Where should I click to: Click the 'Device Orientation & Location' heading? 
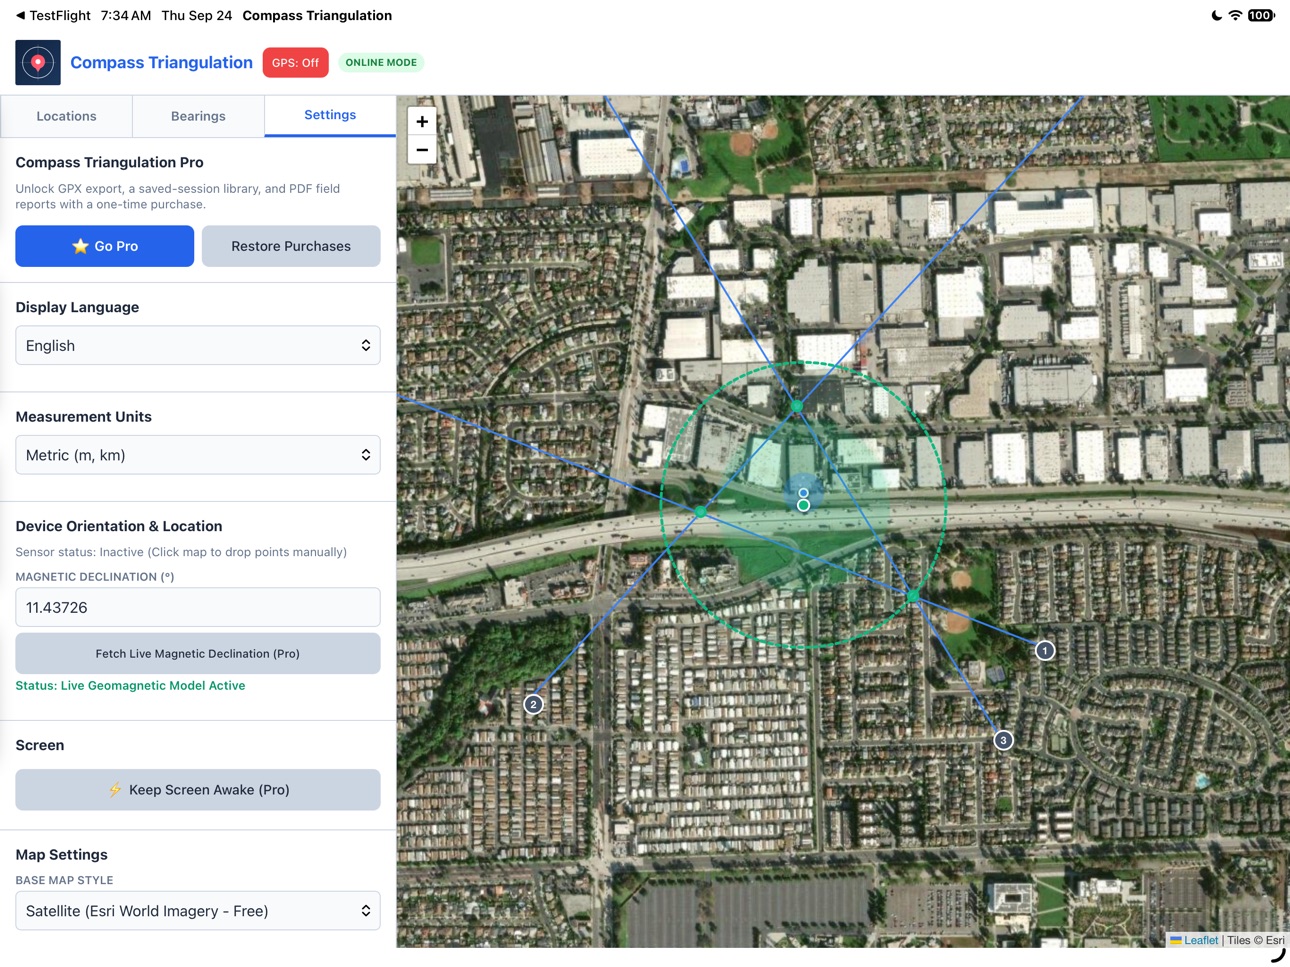tap(119, 526)
